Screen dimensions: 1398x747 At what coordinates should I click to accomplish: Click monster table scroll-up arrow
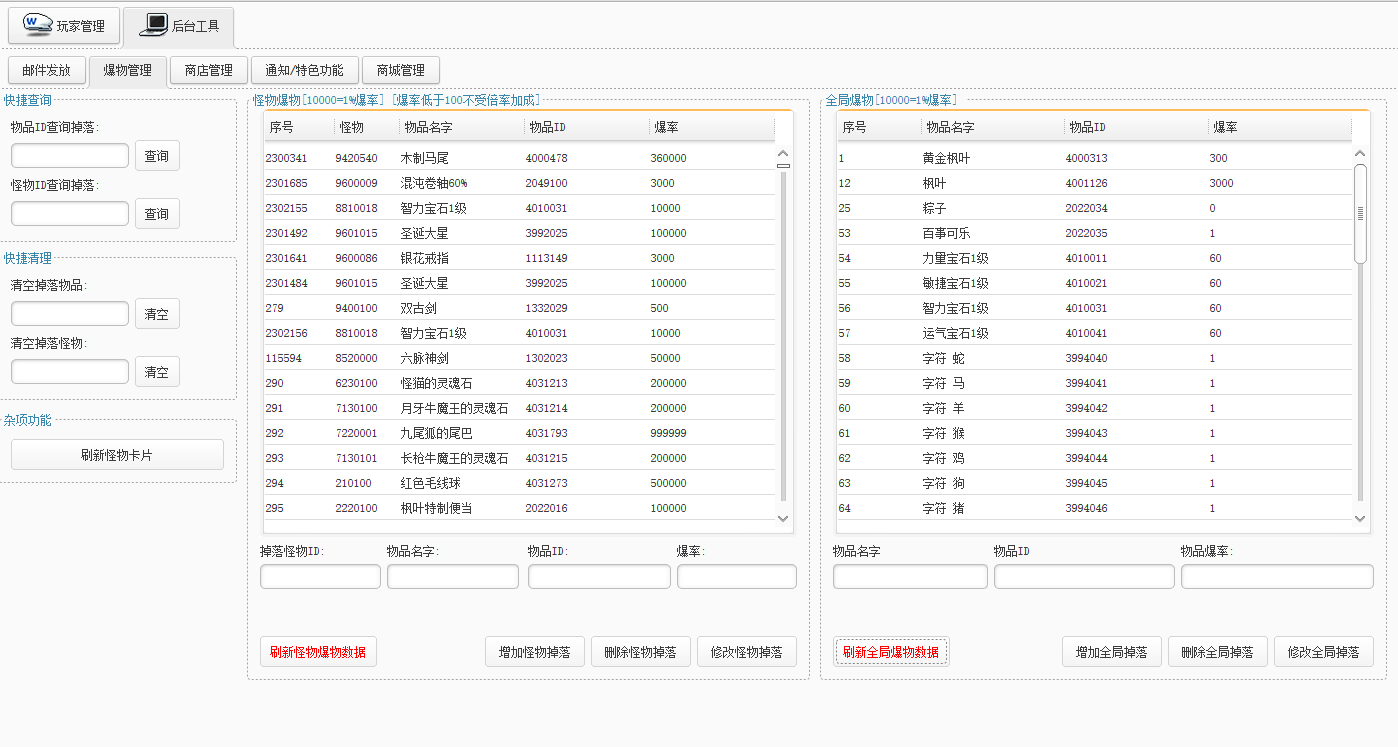(x=783, y=153)
